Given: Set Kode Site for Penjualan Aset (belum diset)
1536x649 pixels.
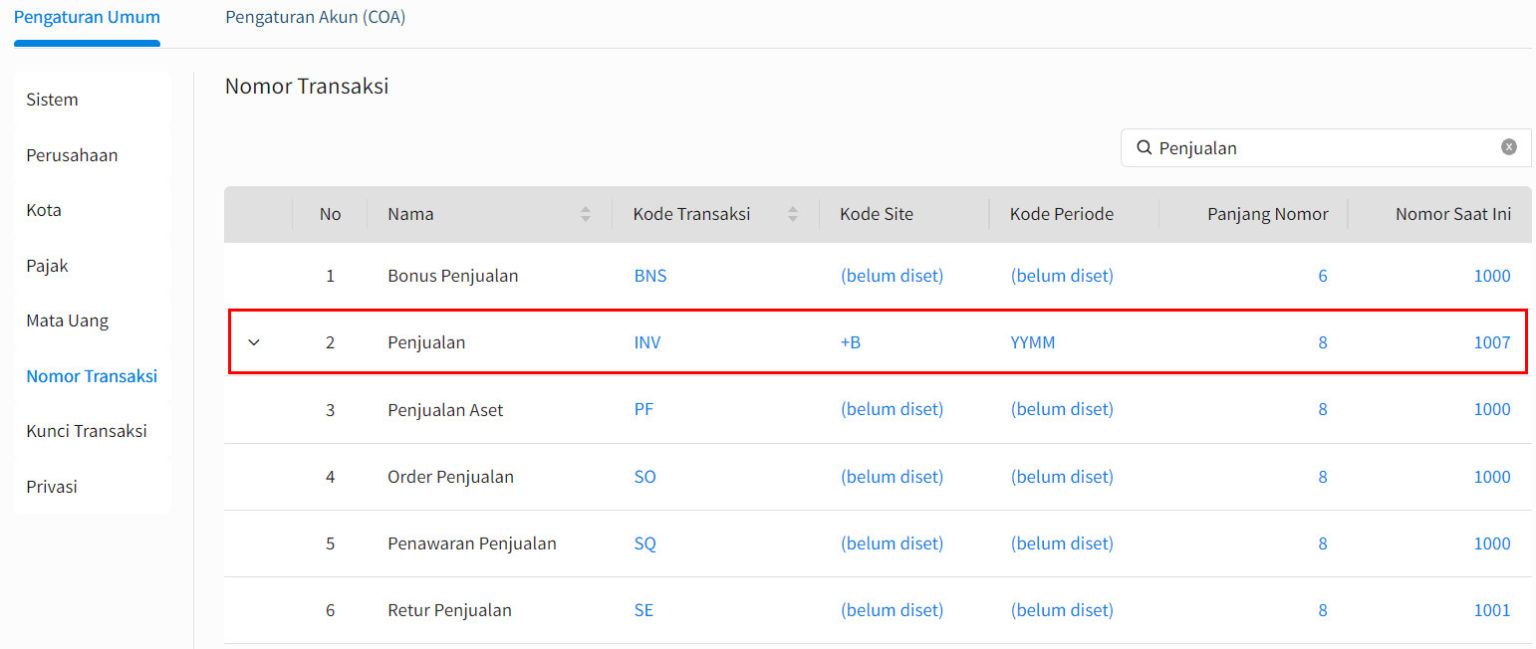Looking at the screenshot, I should (x=892, y=409).
